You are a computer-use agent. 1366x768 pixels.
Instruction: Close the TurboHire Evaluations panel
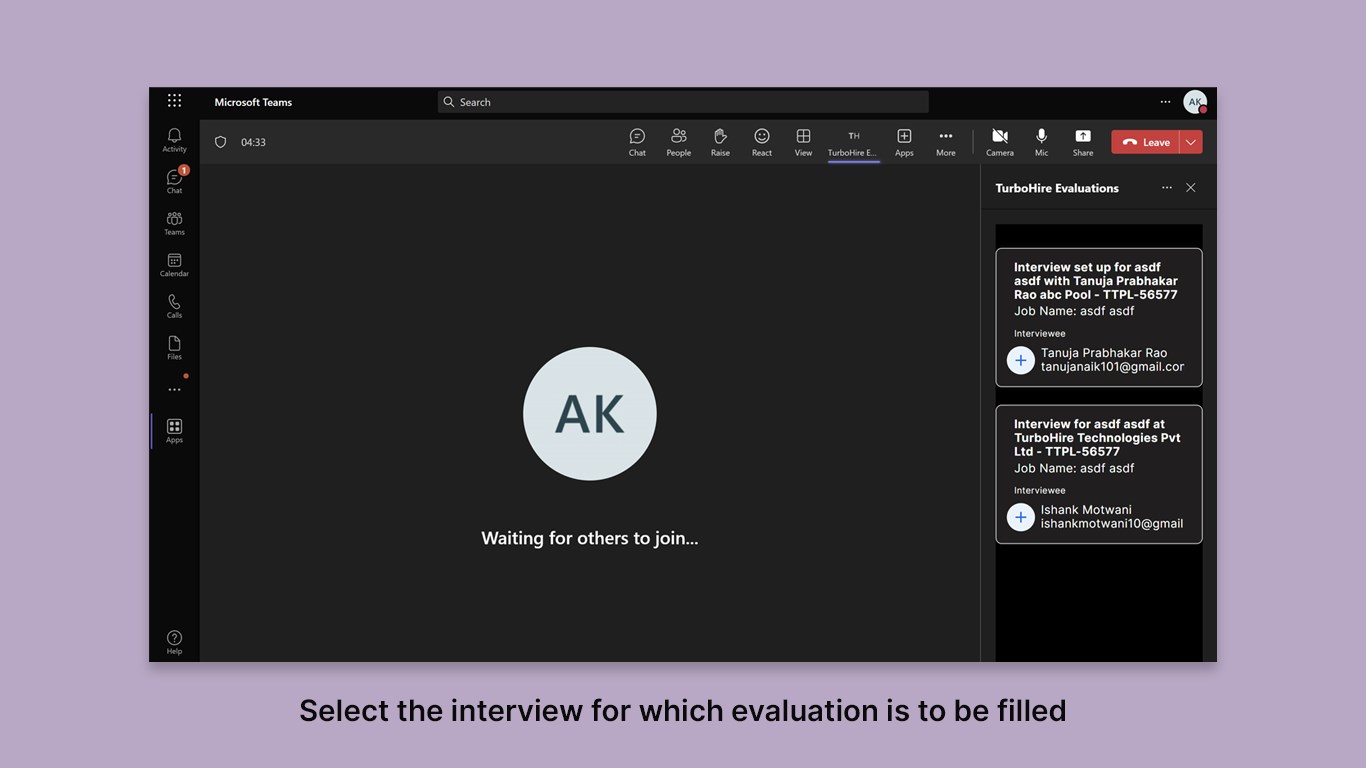1191,188
